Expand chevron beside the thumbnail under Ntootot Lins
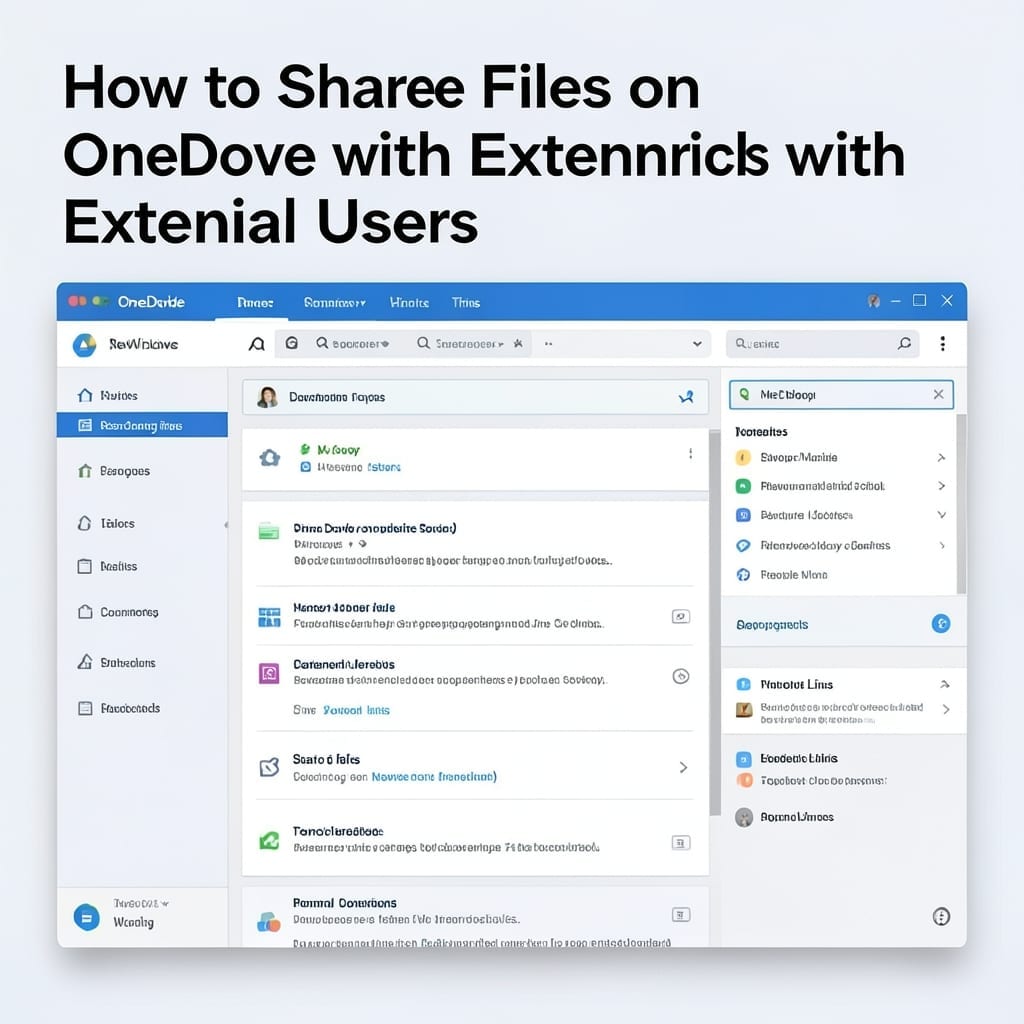 pos(946,709)
